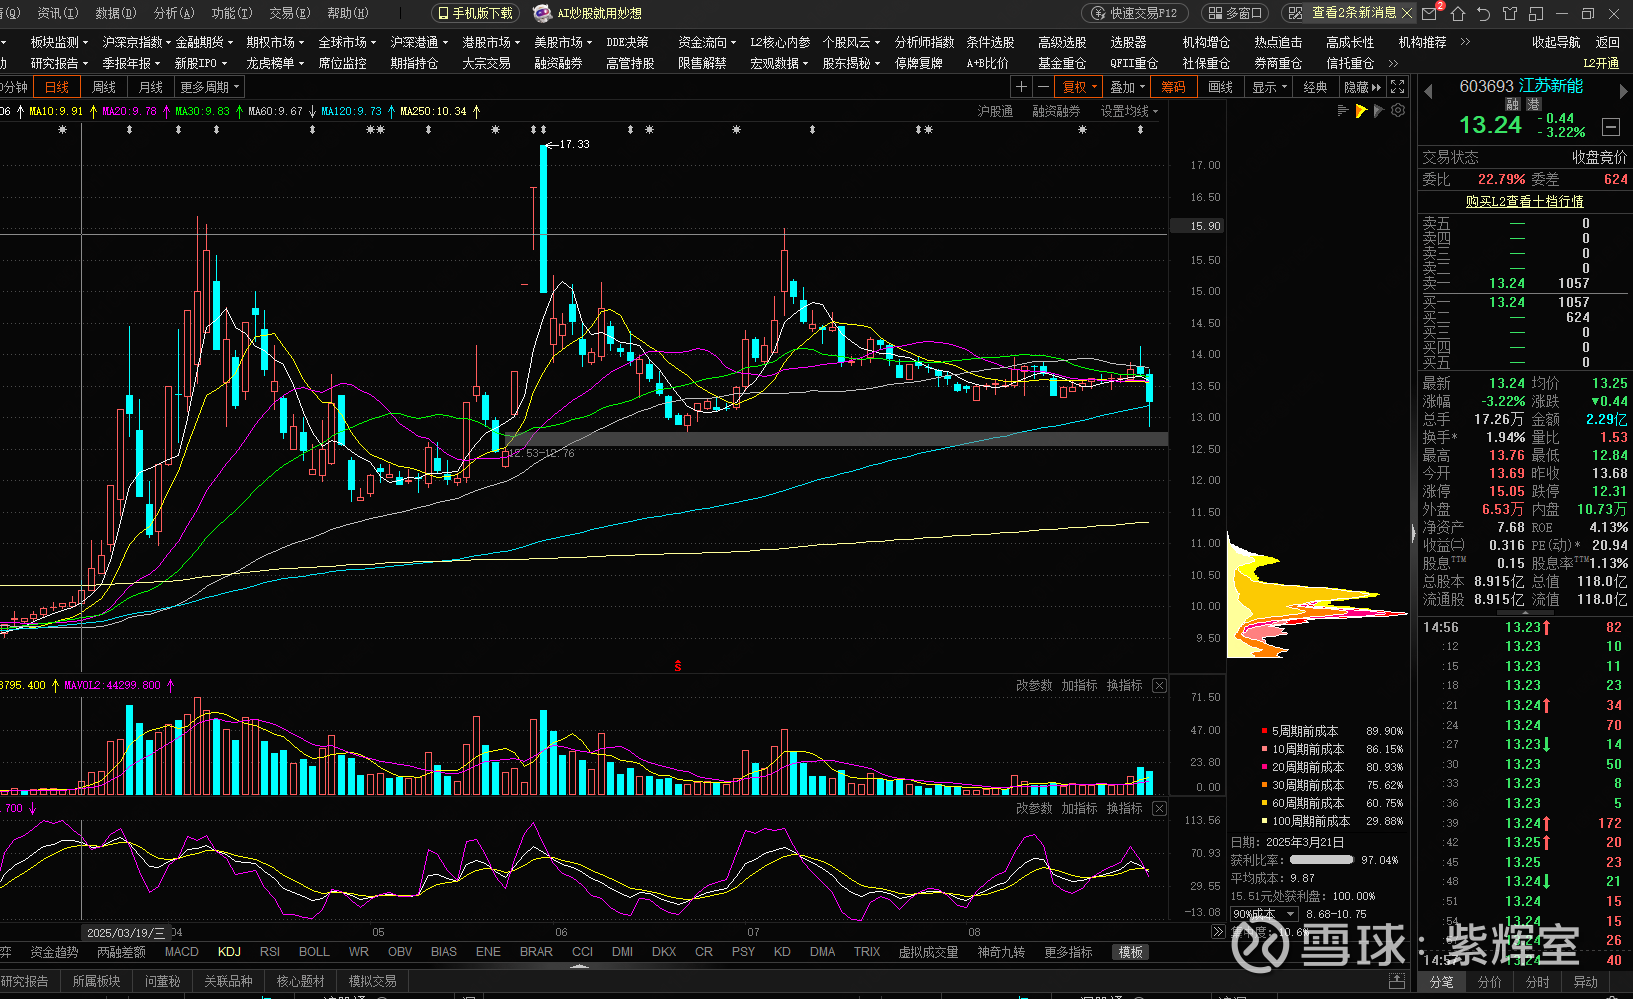
Task: Click the orange 30周期前成本 color swatch
Action: tap(1265, 785)
